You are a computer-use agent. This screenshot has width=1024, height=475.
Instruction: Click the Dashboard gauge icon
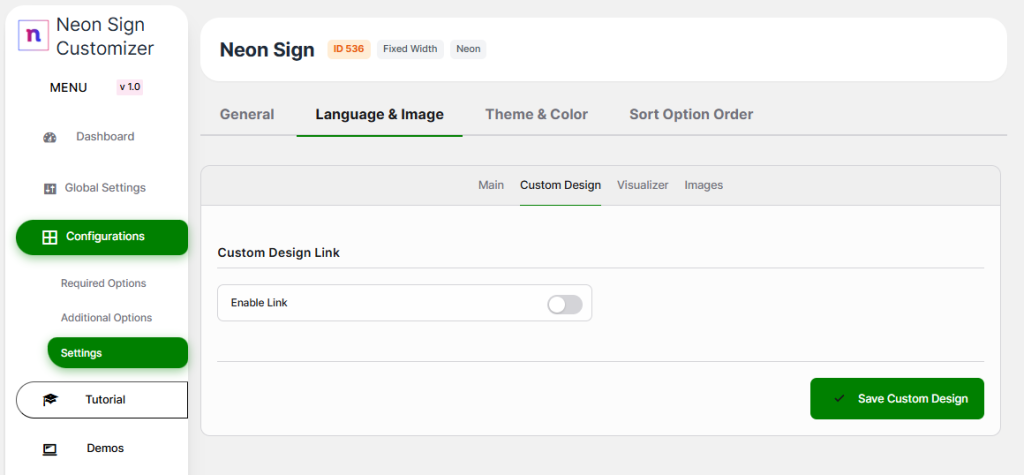50,137
